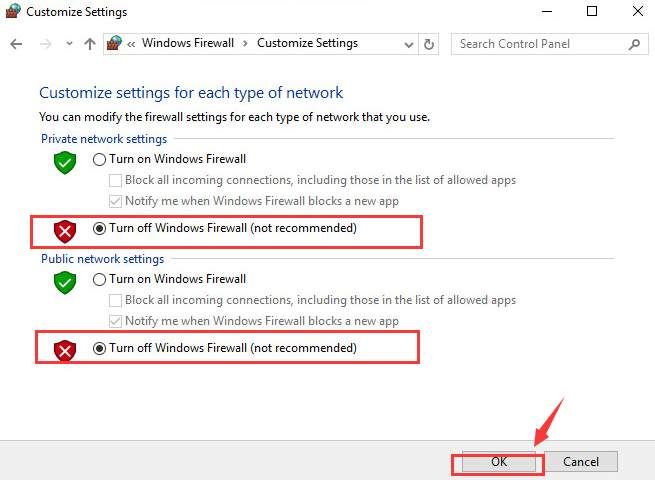Image resolution: width=655 pixels, height=480 pixels.
Task: Click the red shield under Private network settings
Action: tap(65, 232)
